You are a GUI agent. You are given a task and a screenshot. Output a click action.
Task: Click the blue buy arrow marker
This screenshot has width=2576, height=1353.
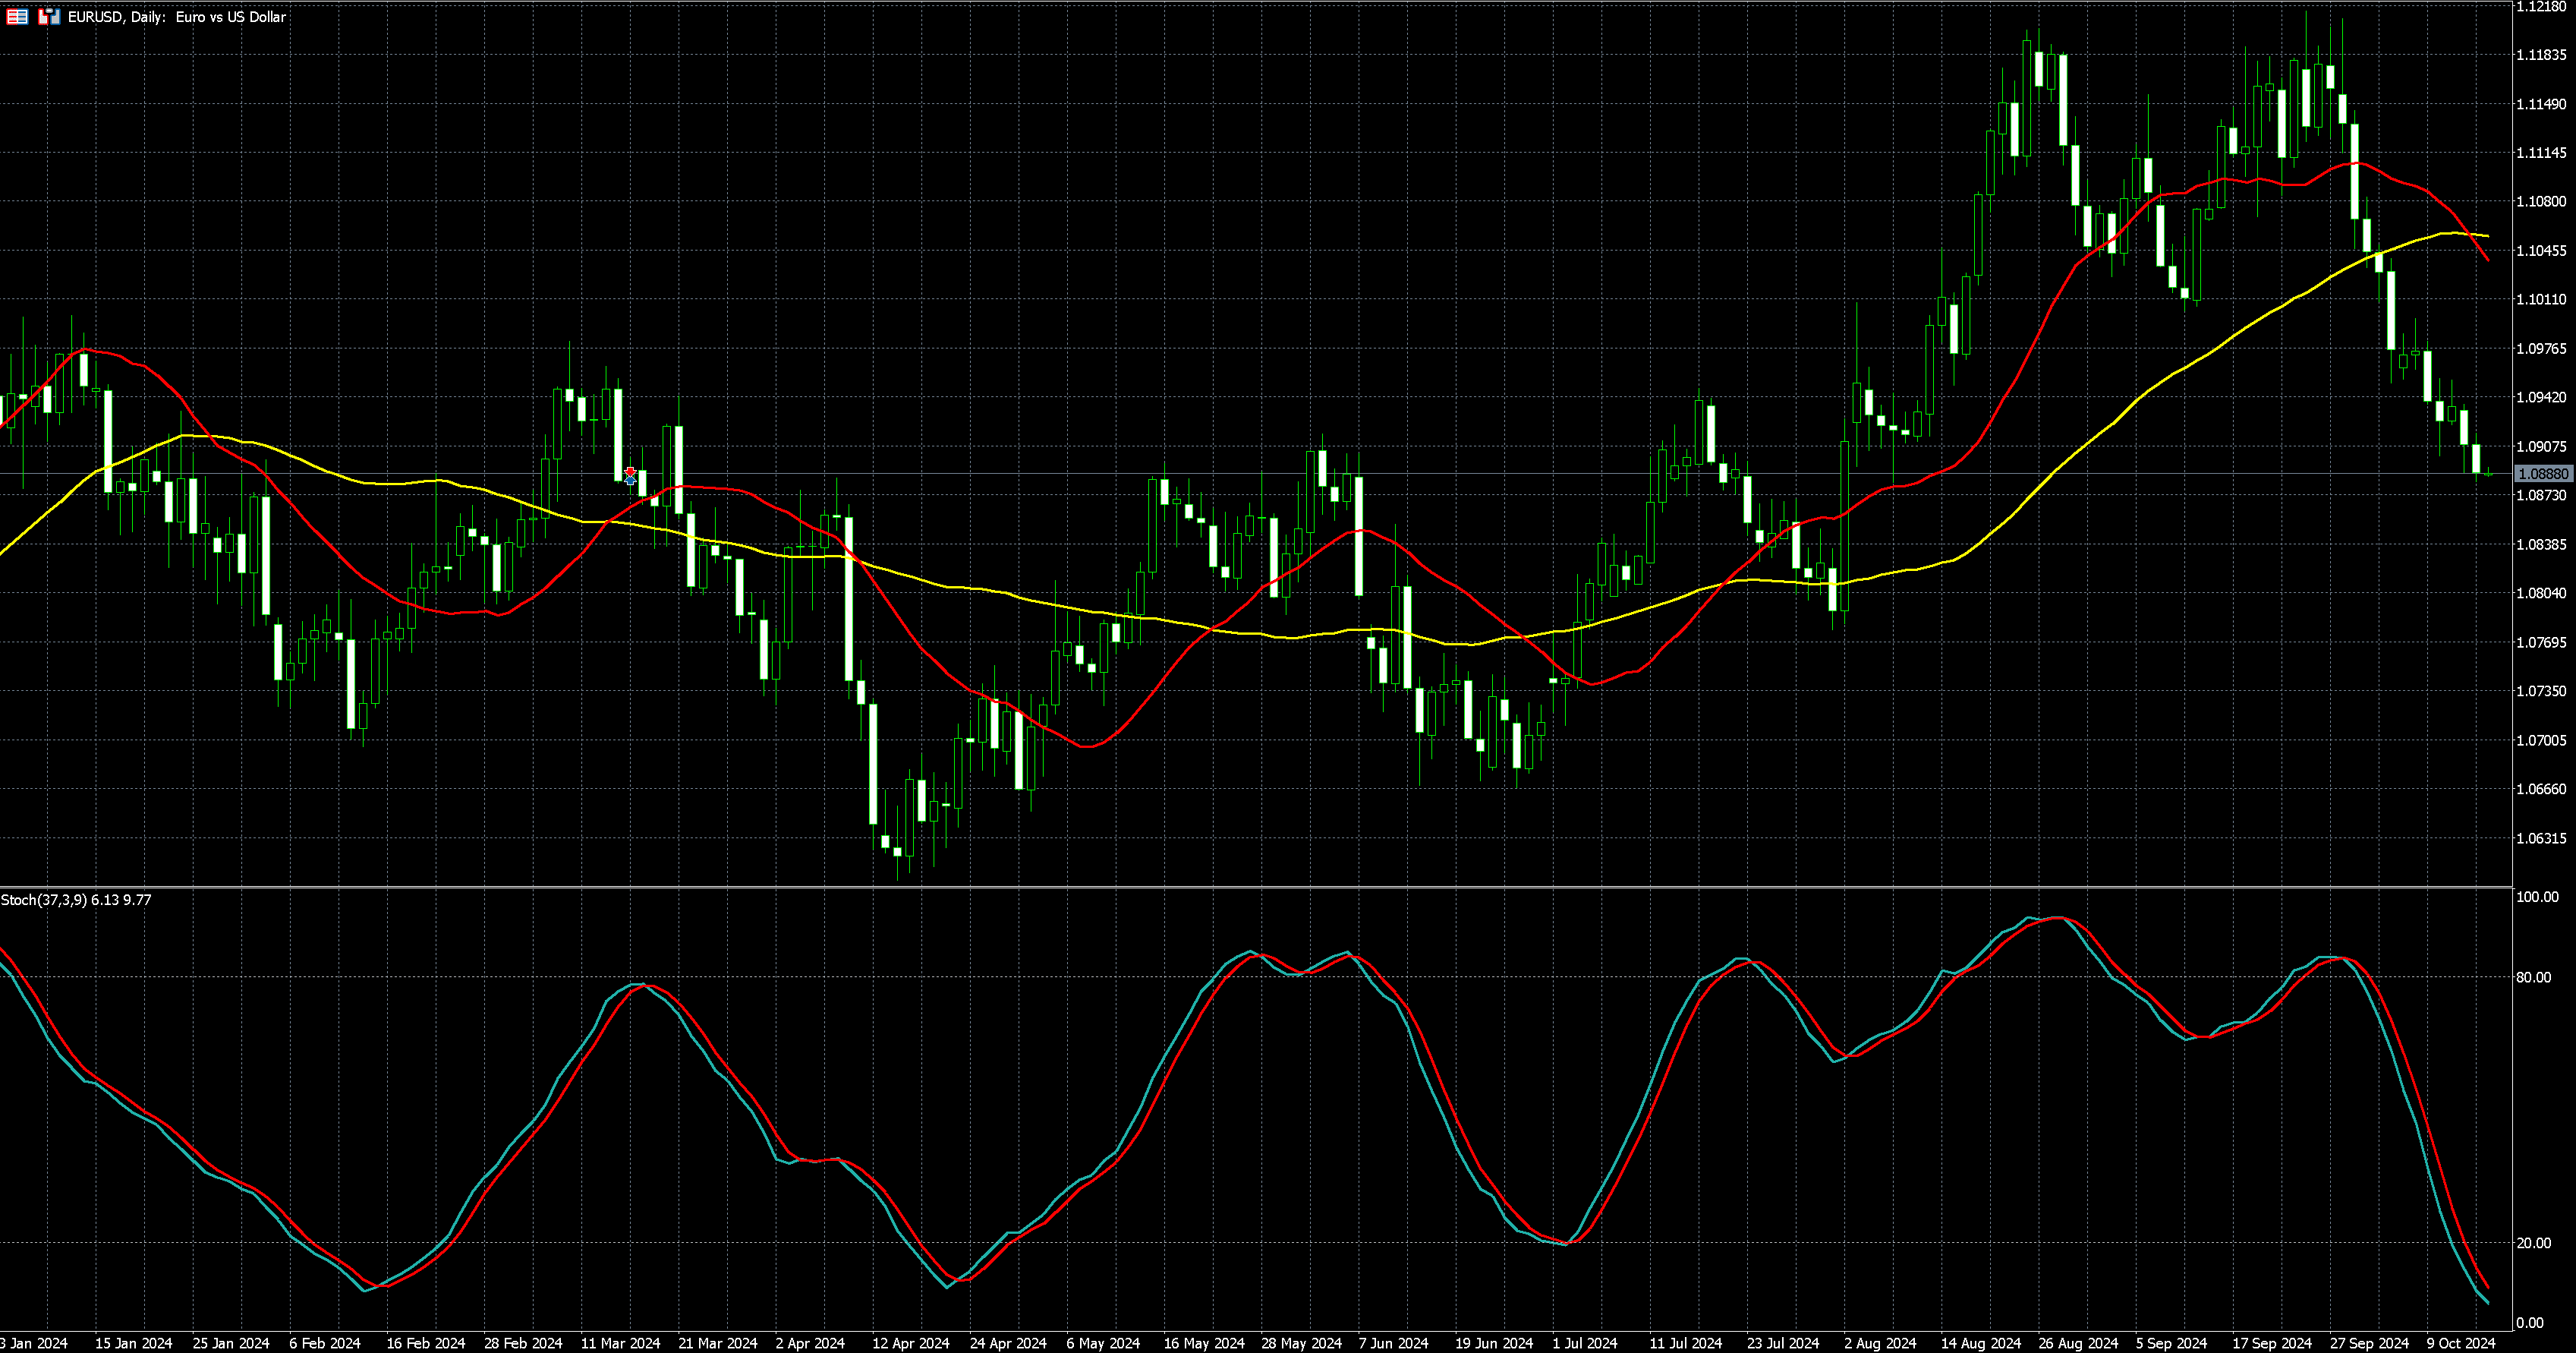click(630, 481)
